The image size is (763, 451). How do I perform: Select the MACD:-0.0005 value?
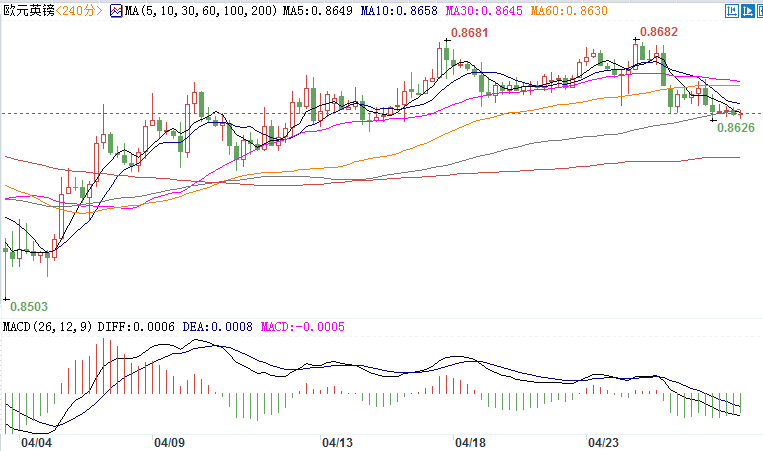302,326
